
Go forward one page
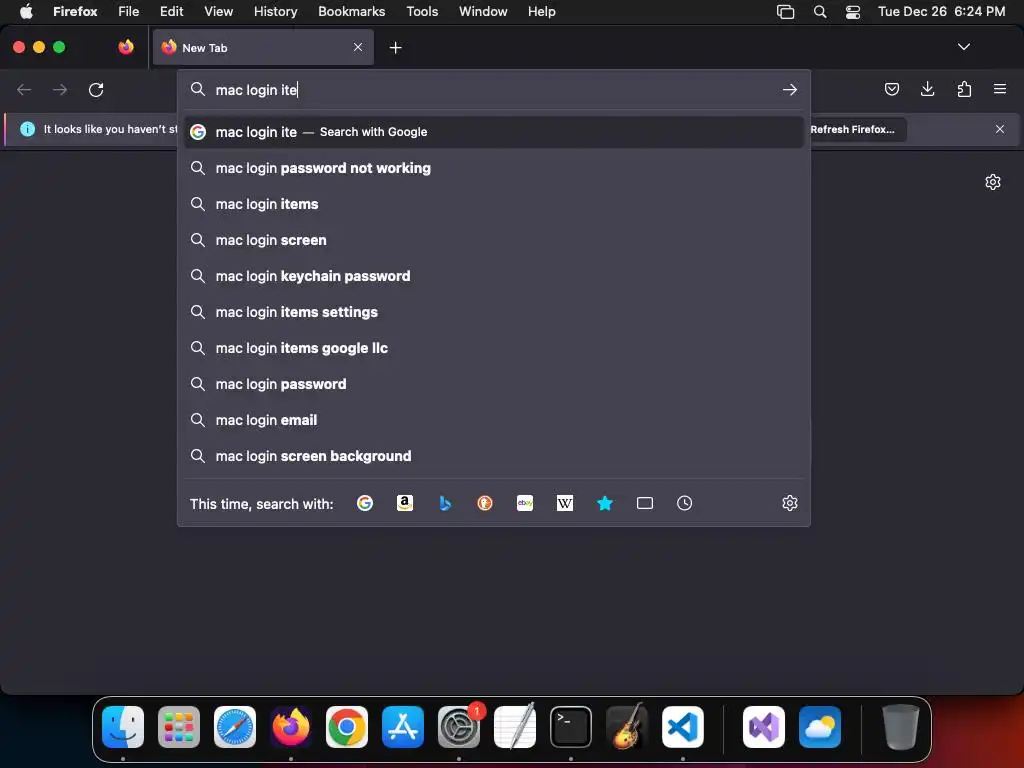(x=60, y=89)
